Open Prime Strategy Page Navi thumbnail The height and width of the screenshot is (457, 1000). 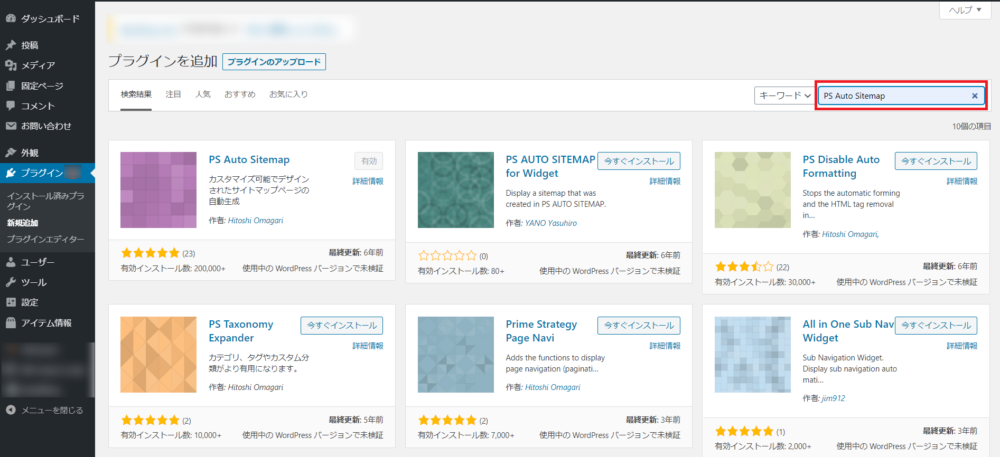click(456, 354)
